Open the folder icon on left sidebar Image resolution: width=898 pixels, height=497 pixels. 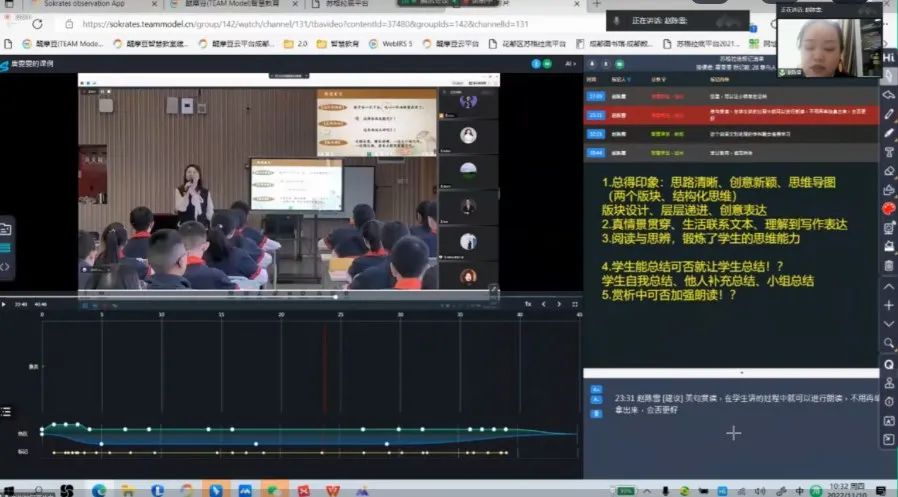point(5,229)
